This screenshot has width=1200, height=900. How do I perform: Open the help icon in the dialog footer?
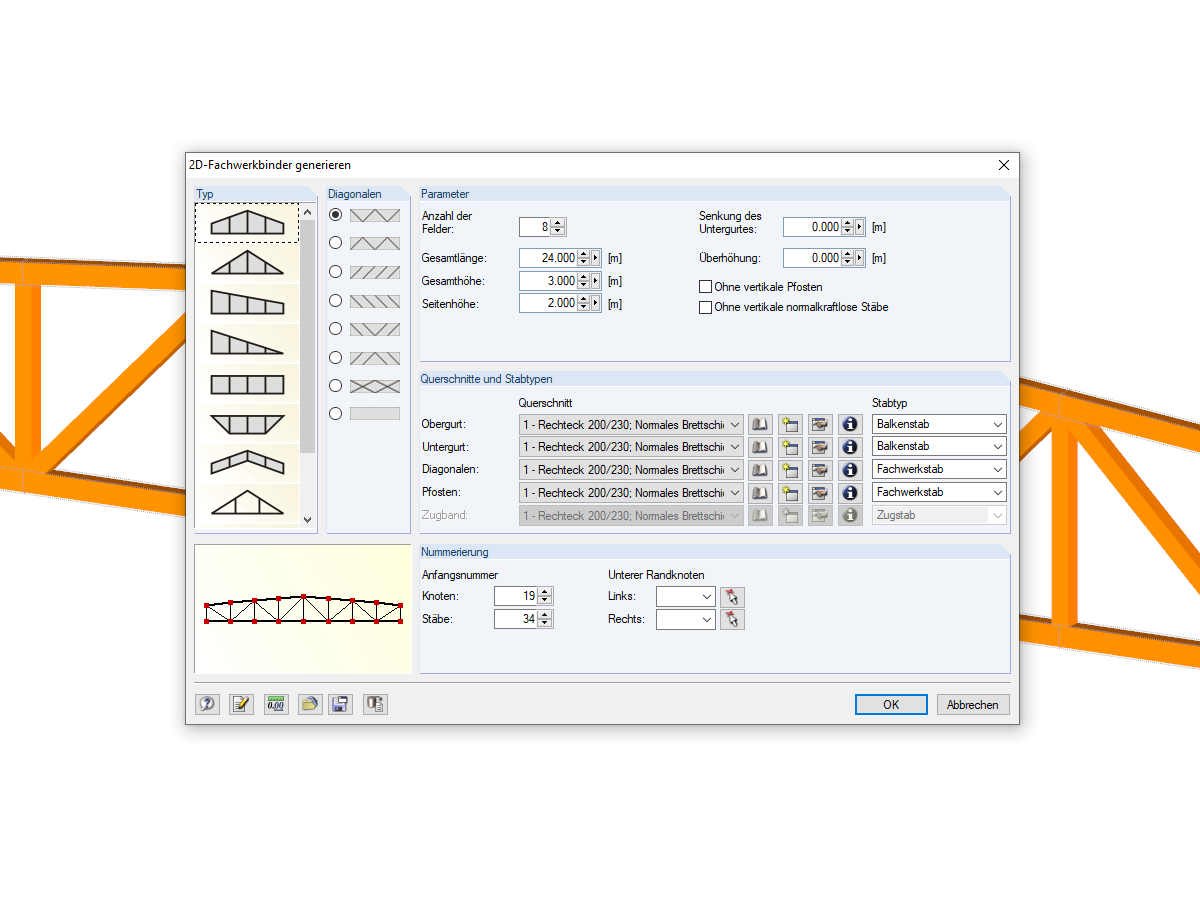207,704
